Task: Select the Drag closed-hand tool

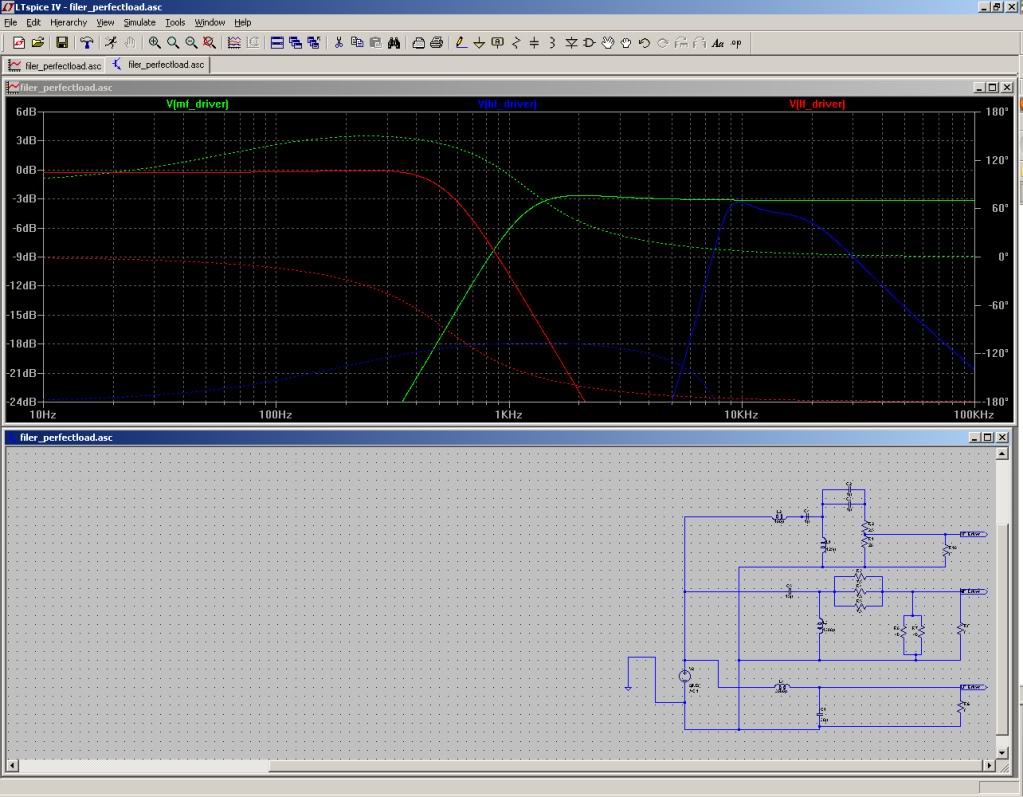Action: (626, 43)
